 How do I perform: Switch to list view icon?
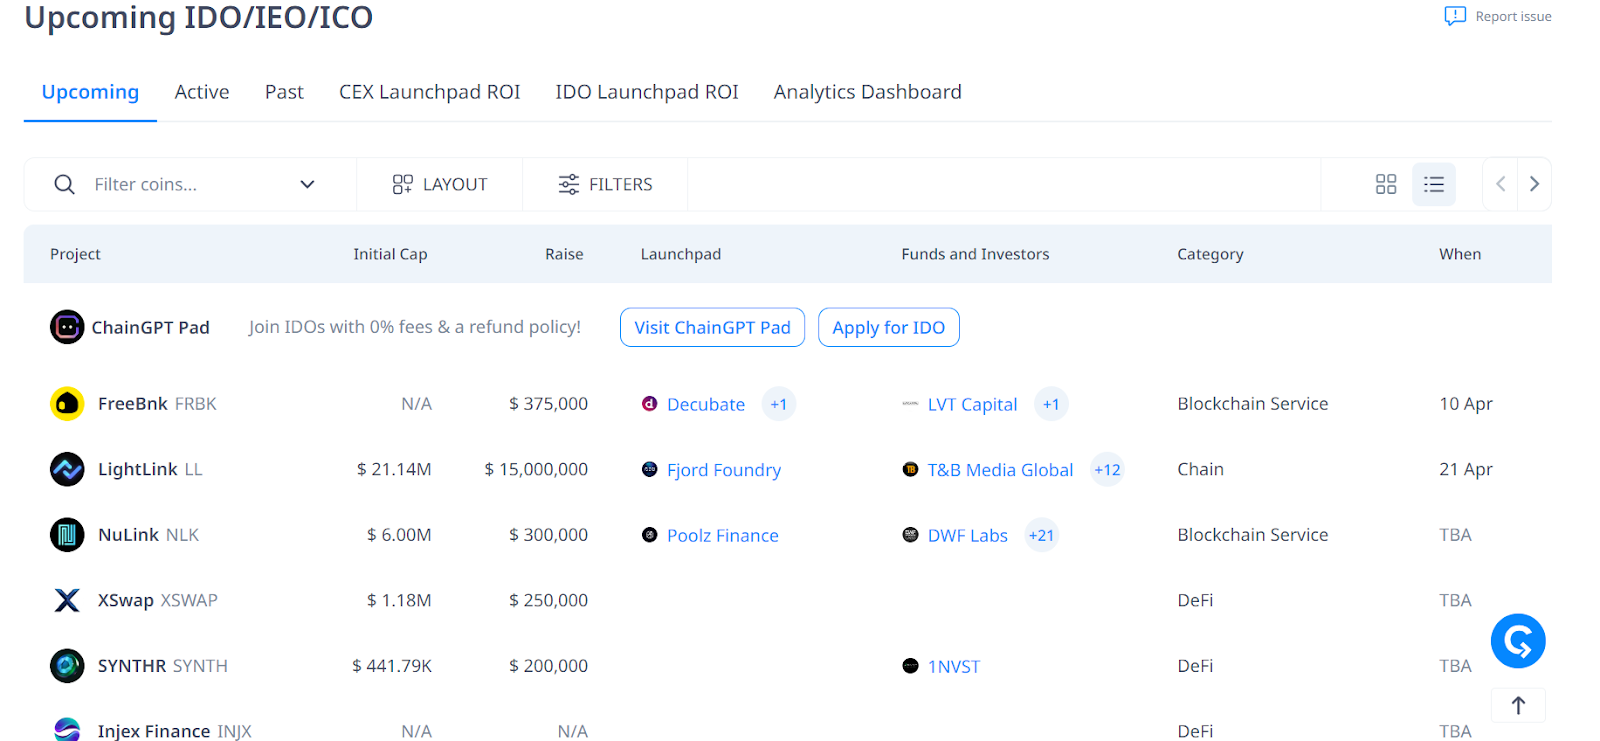(1434, 184)
